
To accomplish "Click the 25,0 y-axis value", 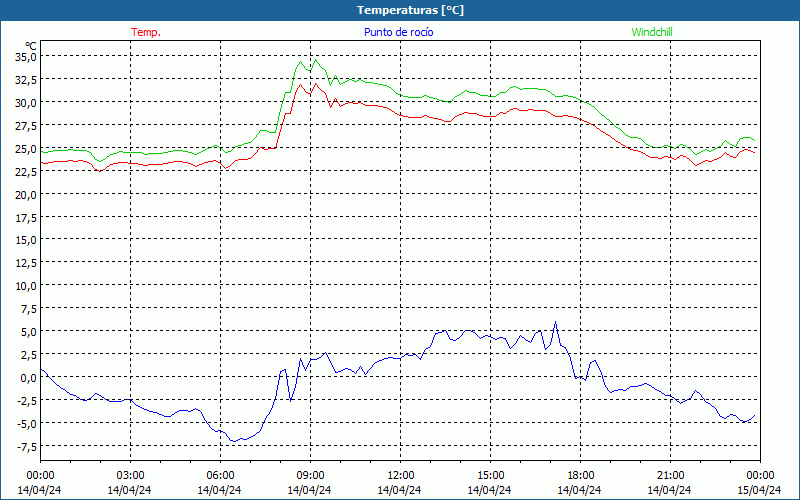I will [26, 148].
